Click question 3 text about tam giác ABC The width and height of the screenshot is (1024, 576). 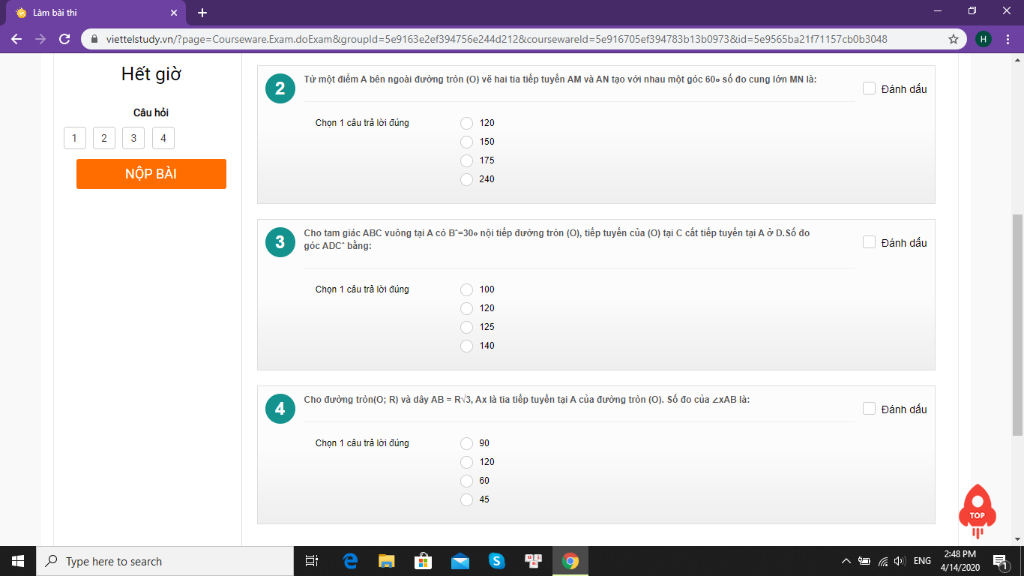(557, 239)
